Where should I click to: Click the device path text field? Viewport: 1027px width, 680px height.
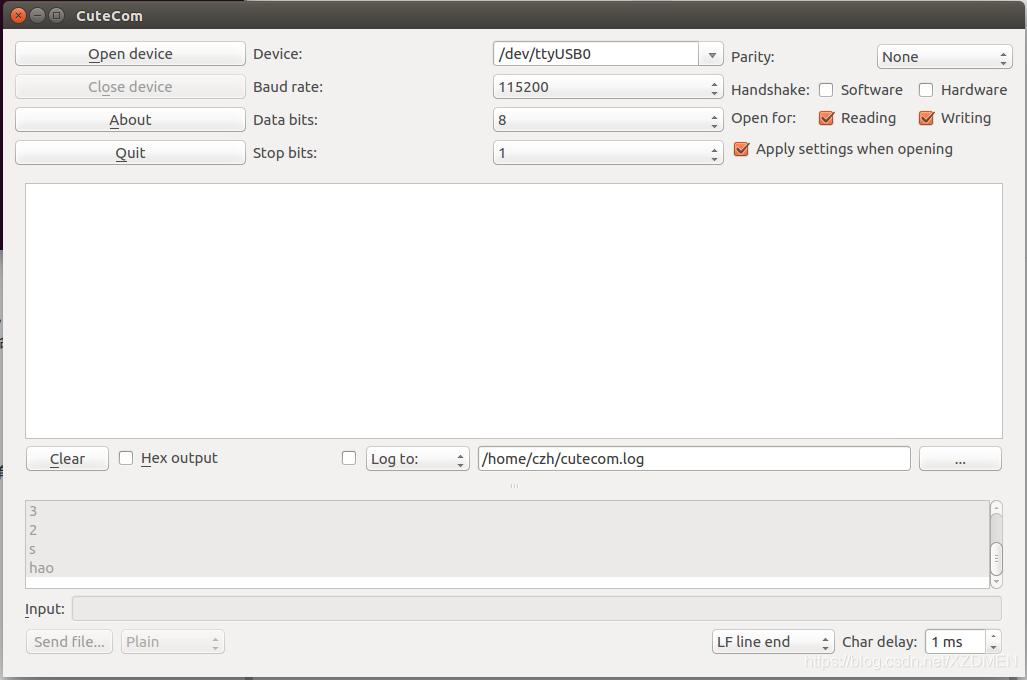[x=596, y=54]
